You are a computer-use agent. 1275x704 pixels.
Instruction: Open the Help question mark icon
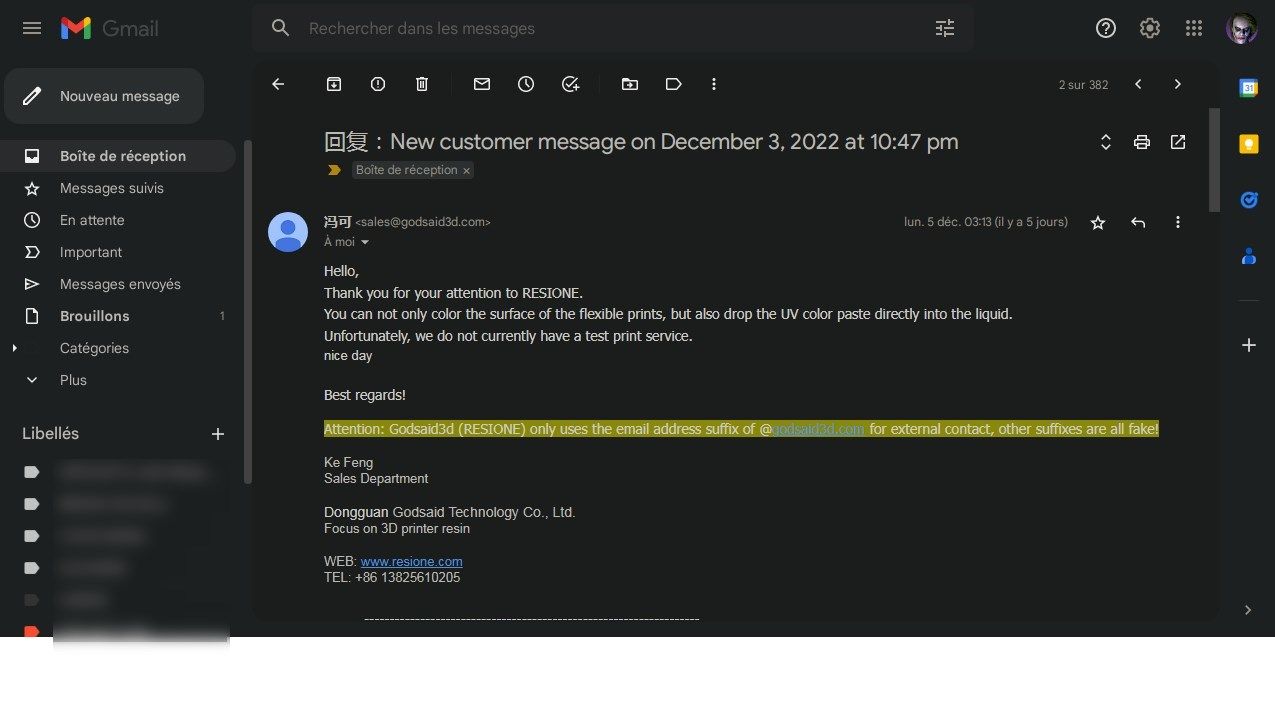1106,28
